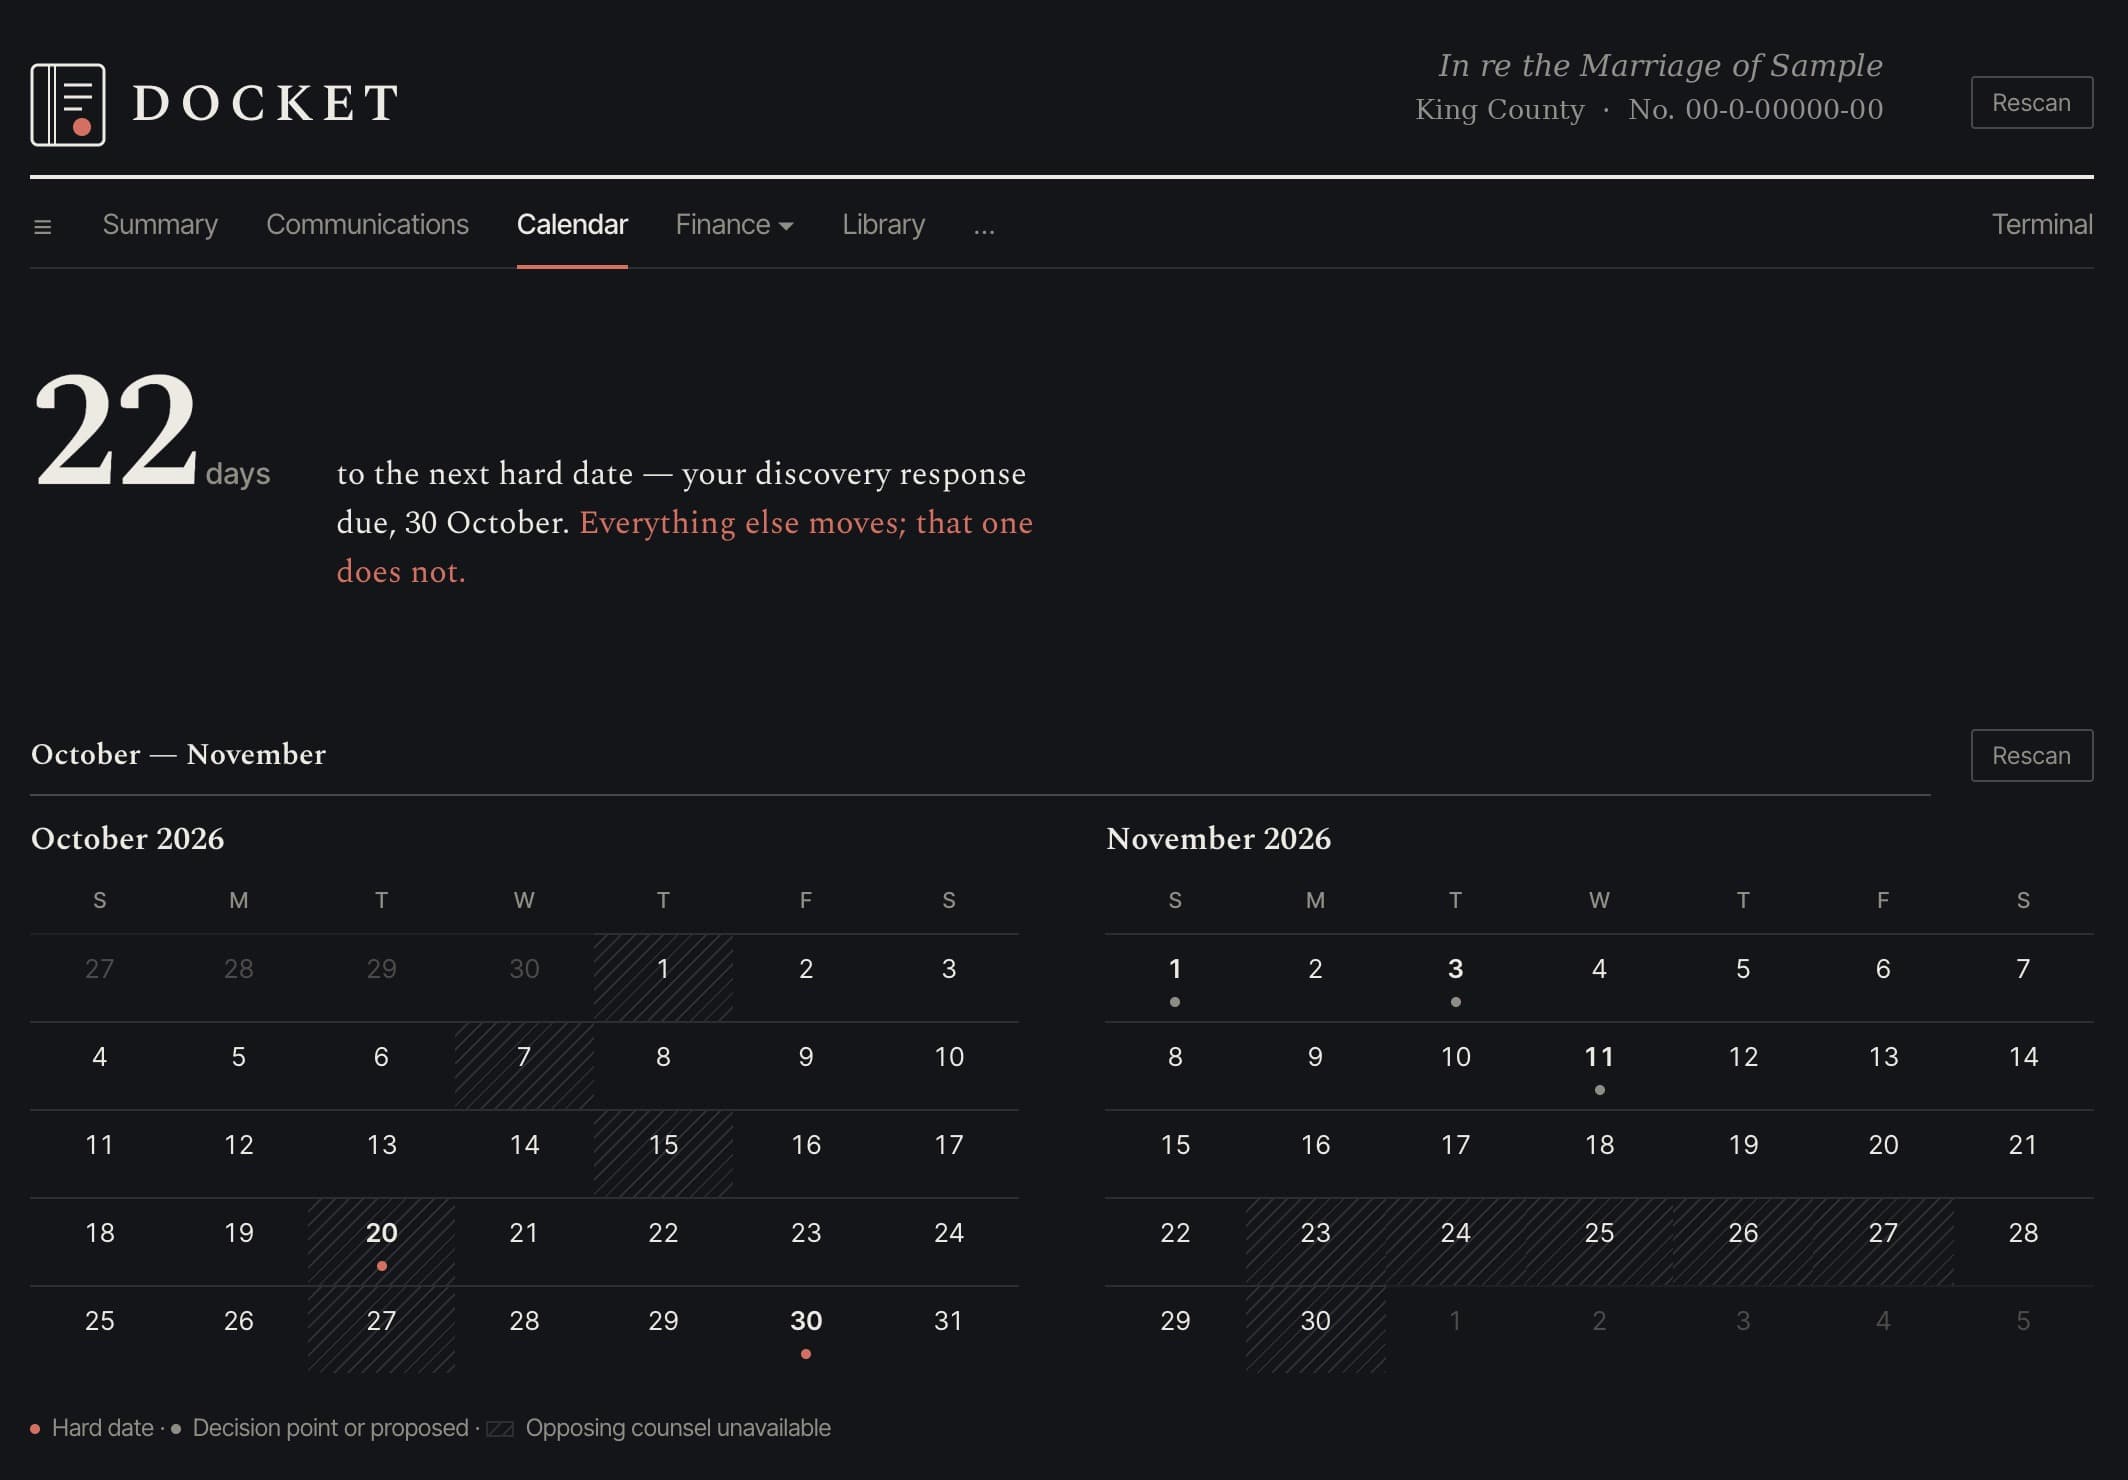Click hatched October 27 cell
Screen dimensions: 2128x1480
point(381,1330)
